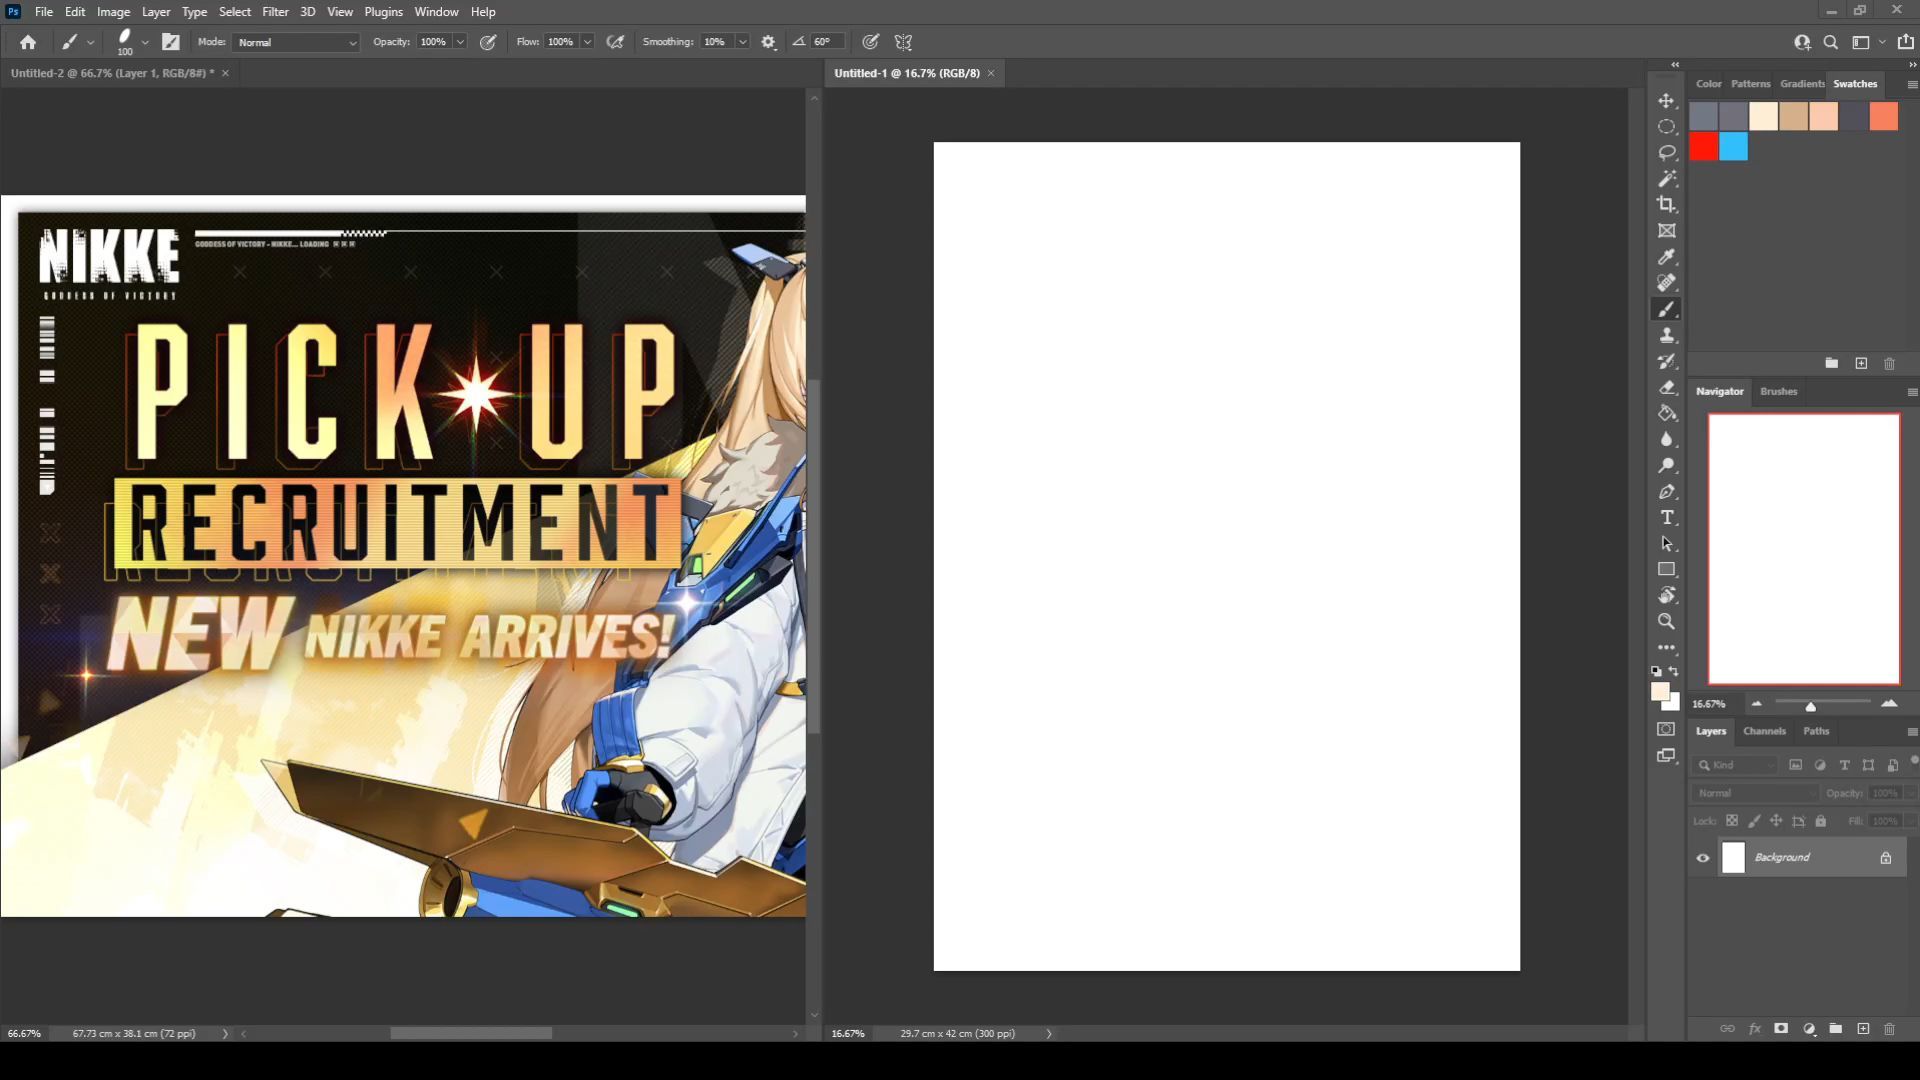Open the Layer menu
The width and height of the screenshot is (1920, 1080).
click(x=155, y=12)
